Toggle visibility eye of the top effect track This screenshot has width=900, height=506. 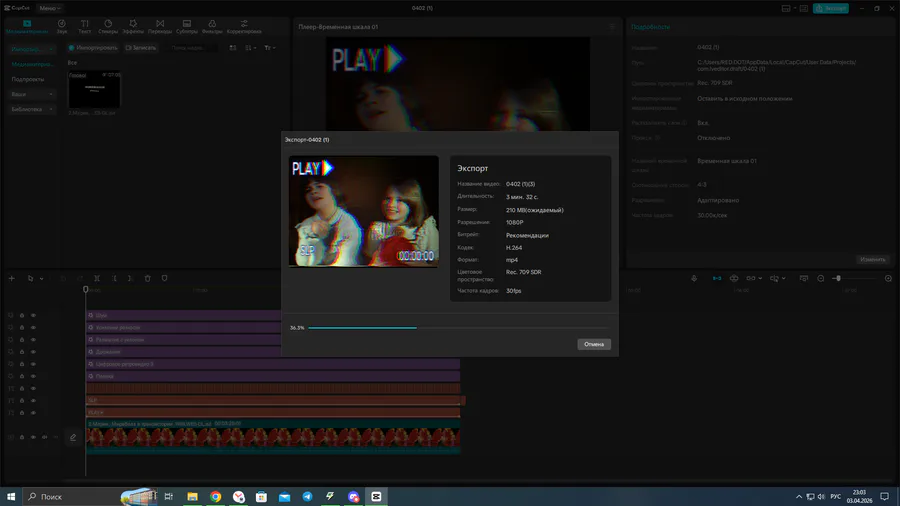point(33,315)
